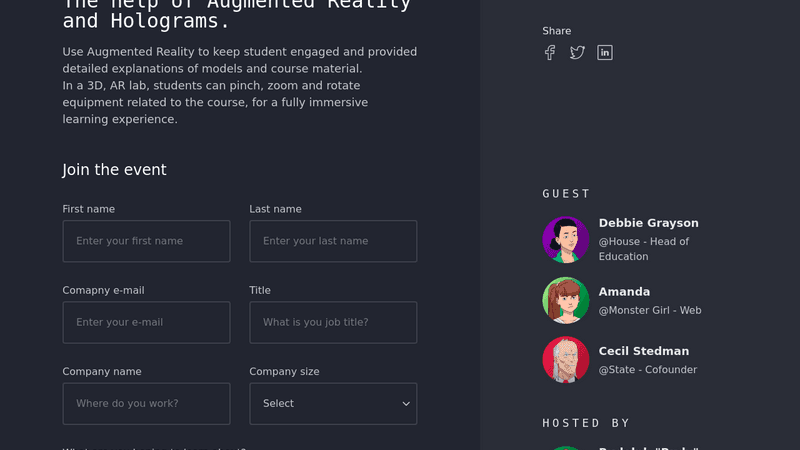Click the Join the event heading
This screenshot has height=450, width=800.
point(114,170)
